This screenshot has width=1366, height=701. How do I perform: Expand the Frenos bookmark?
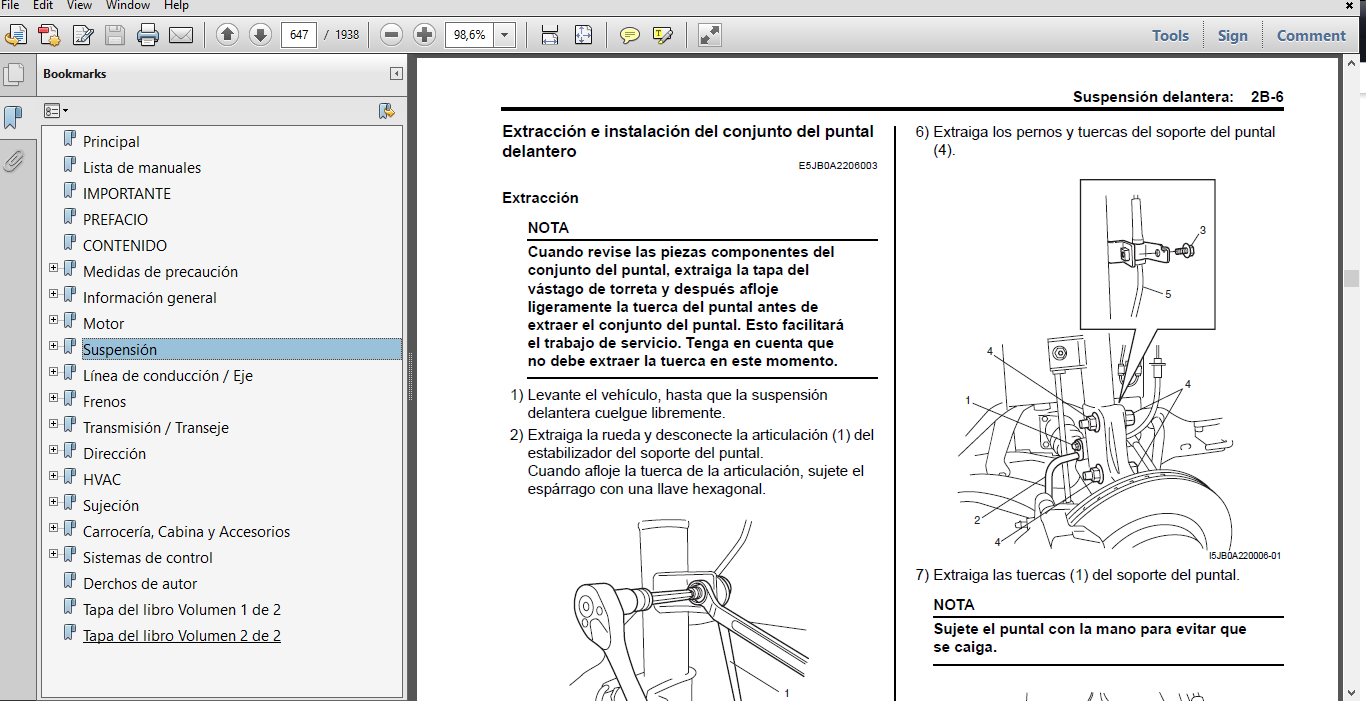pyautogui.click(x=53, y=397)
